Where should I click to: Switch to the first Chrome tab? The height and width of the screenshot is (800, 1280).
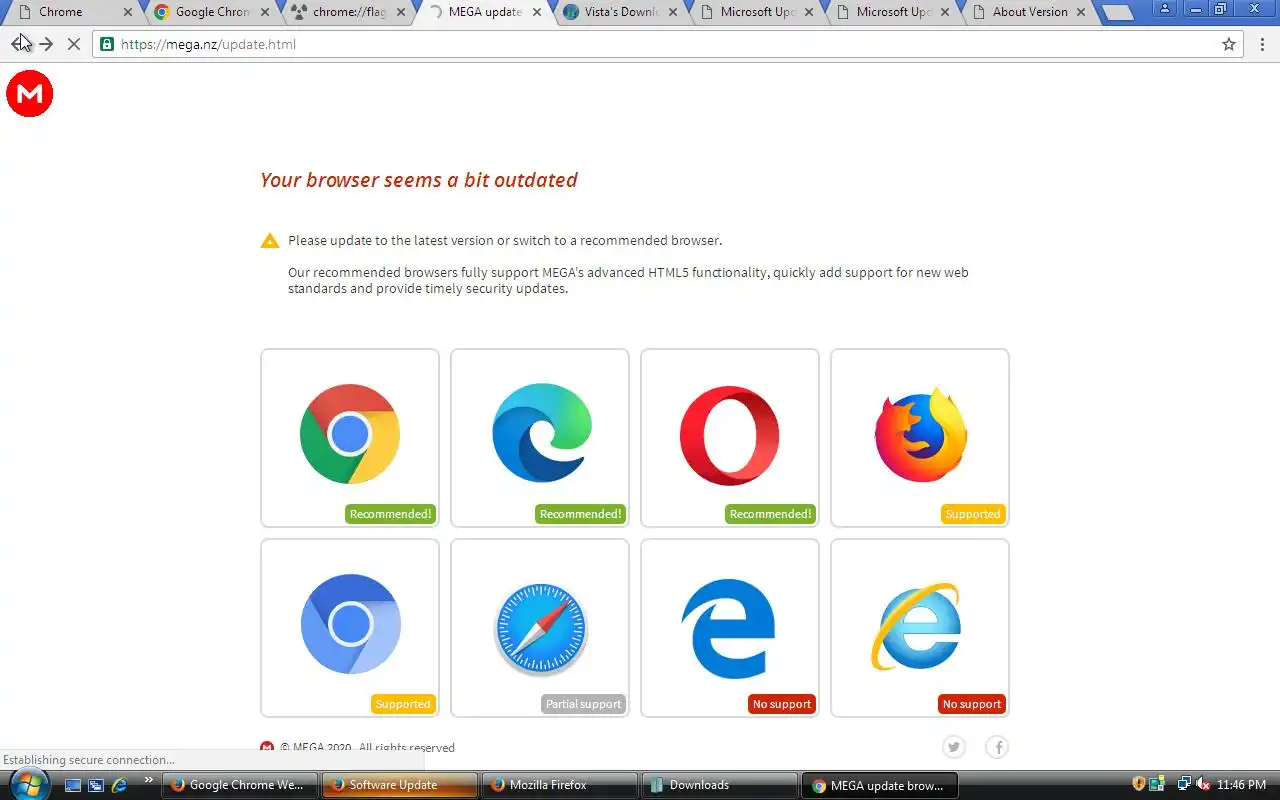point(72,12)
